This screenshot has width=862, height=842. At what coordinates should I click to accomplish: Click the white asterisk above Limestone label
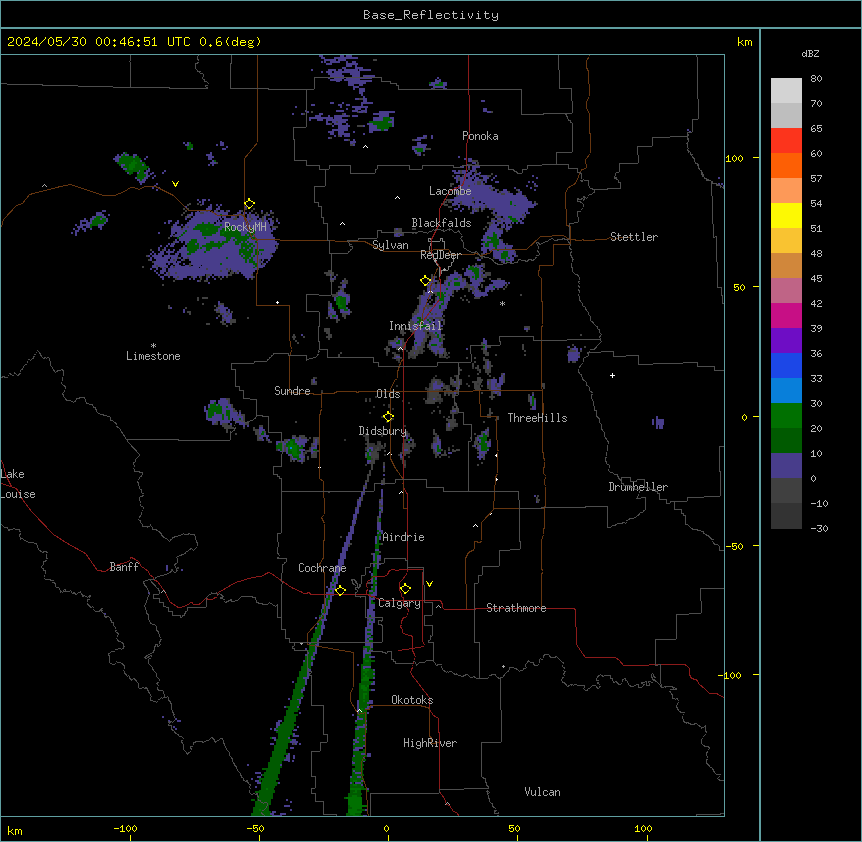[153, 346]
